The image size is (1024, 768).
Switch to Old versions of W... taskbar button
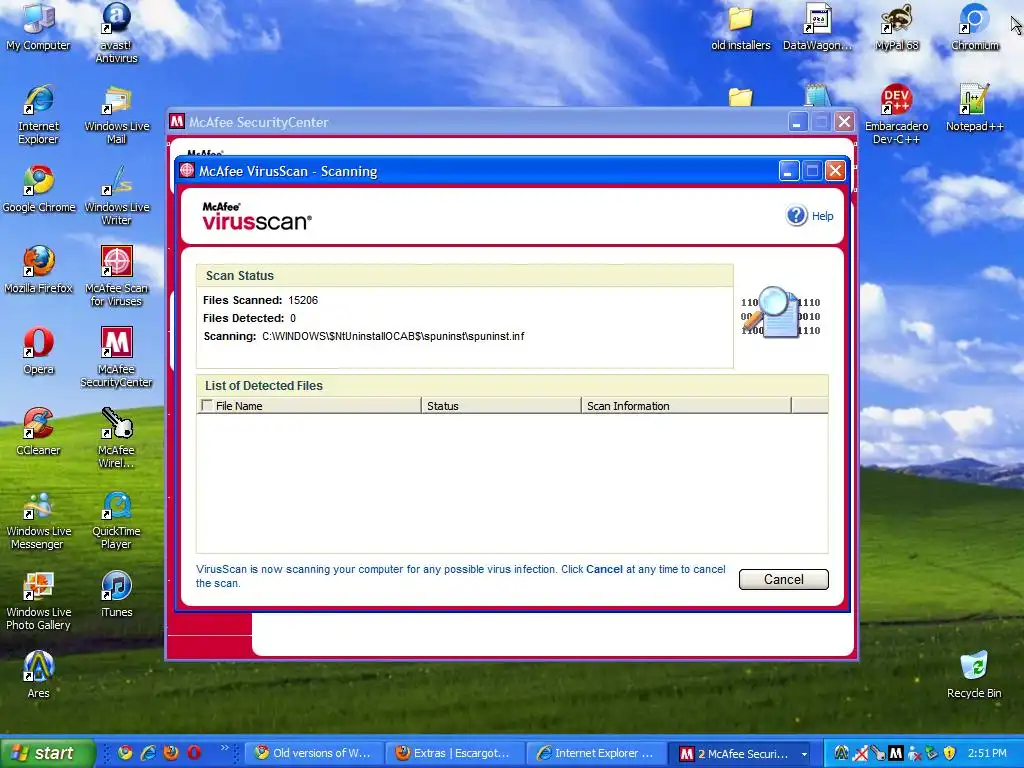point(314,753)
